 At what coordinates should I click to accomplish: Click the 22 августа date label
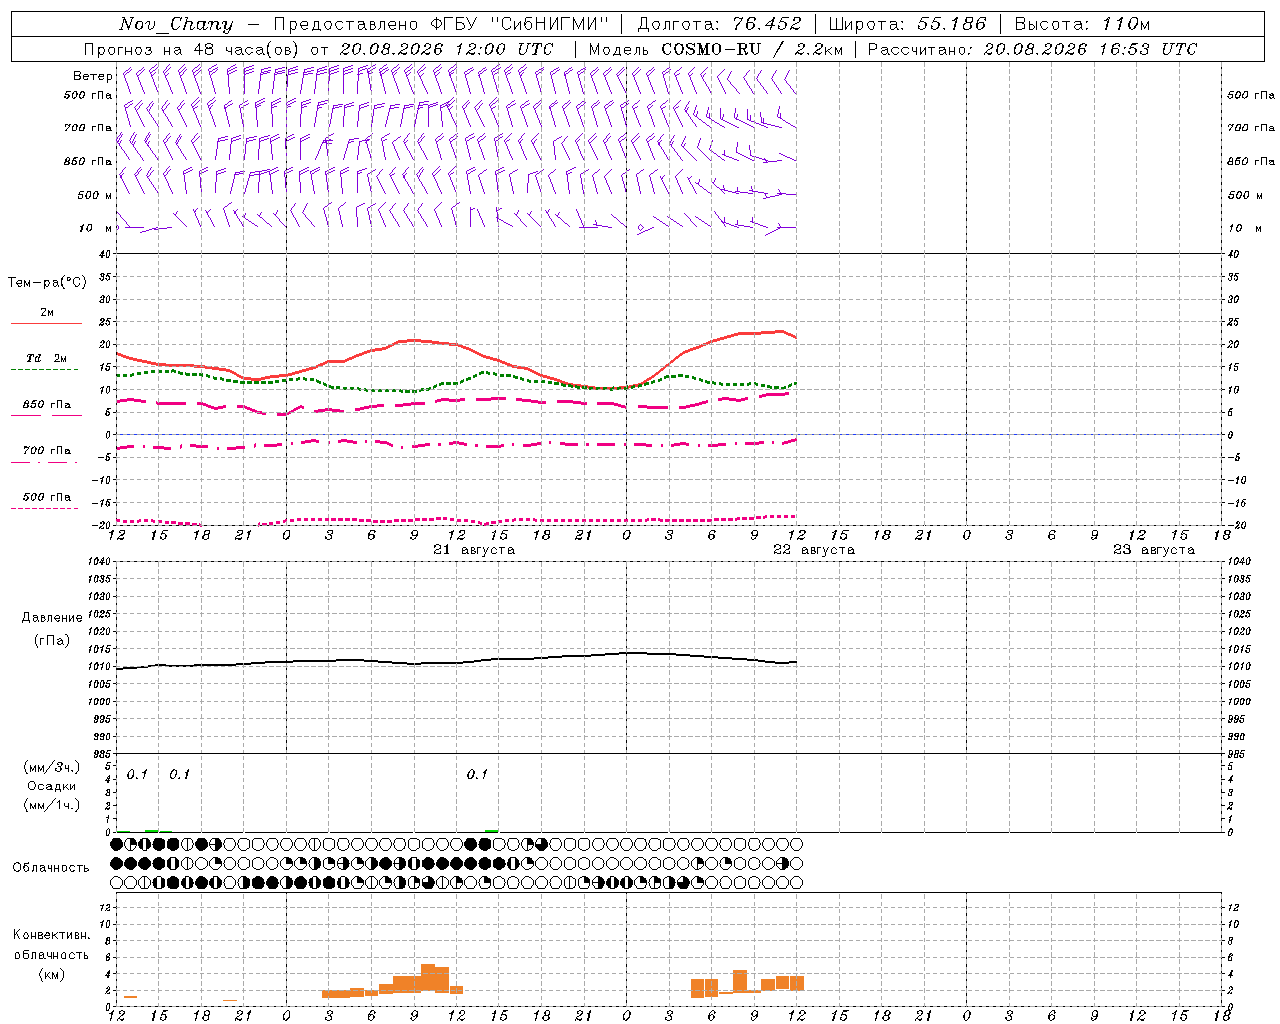coord(814,550)
